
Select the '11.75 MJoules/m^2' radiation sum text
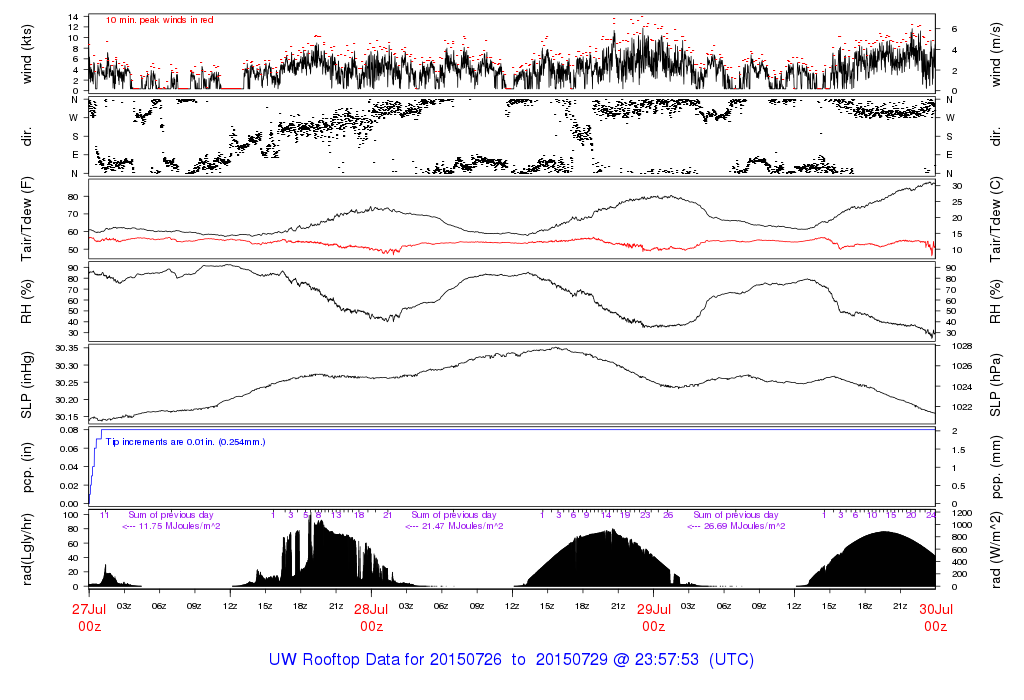172,526
